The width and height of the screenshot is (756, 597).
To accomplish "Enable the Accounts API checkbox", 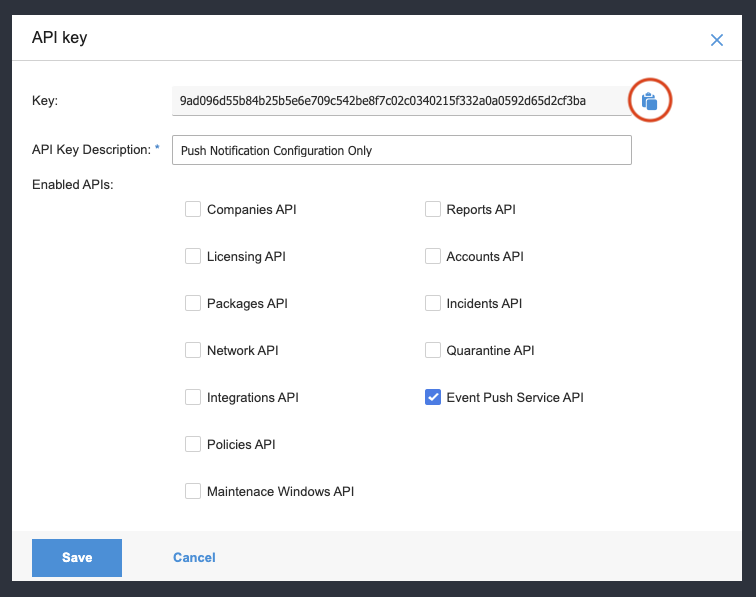I will (433, 257).
